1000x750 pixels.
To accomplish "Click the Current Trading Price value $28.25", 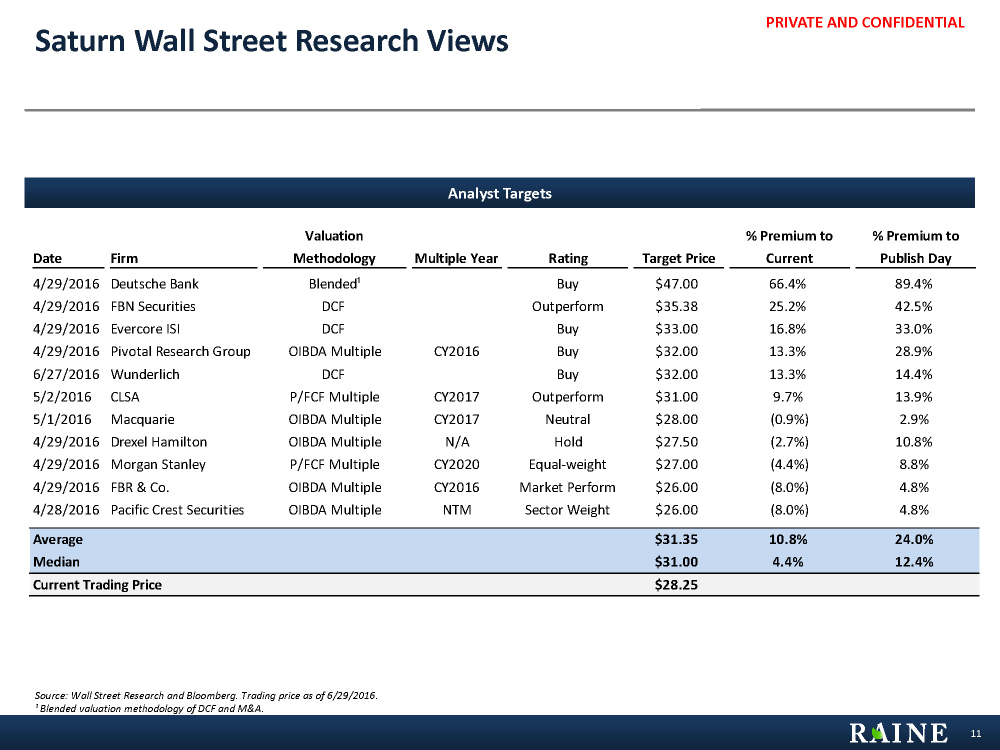I will (x=677, y=585).
